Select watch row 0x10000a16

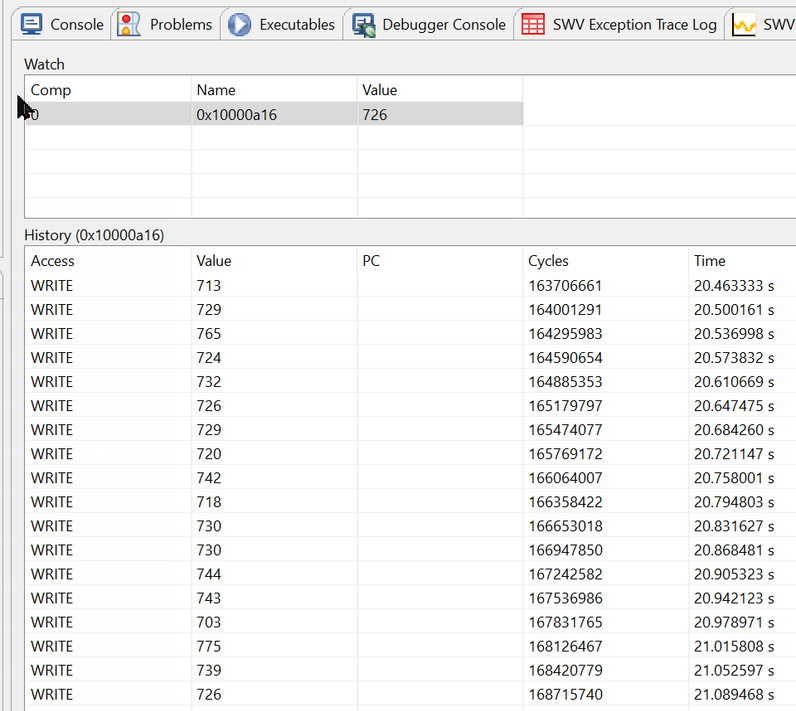coord(274,114)
